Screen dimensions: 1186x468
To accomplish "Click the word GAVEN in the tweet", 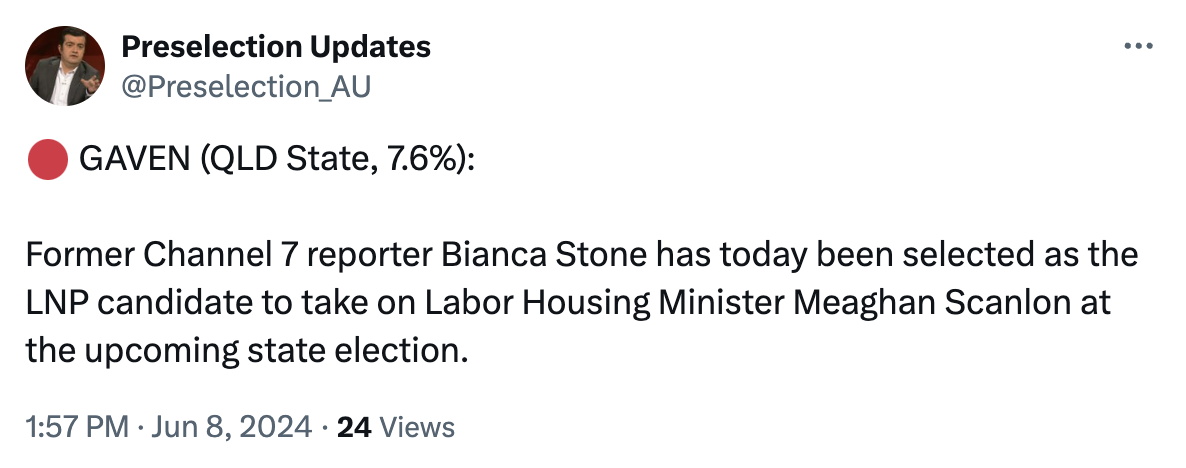I will point(135,159).
